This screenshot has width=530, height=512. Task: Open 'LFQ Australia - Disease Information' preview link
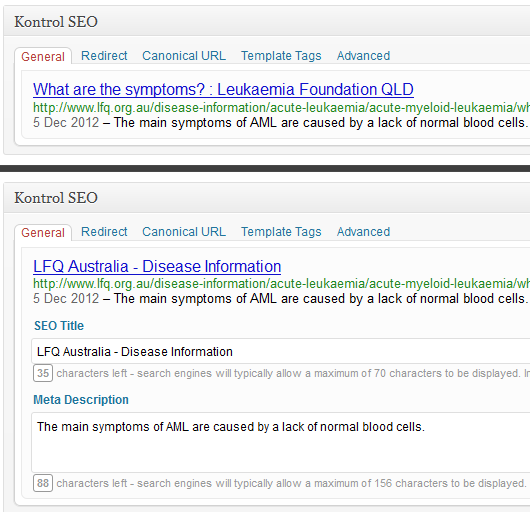pyautogui.click(x=157, y=266)
